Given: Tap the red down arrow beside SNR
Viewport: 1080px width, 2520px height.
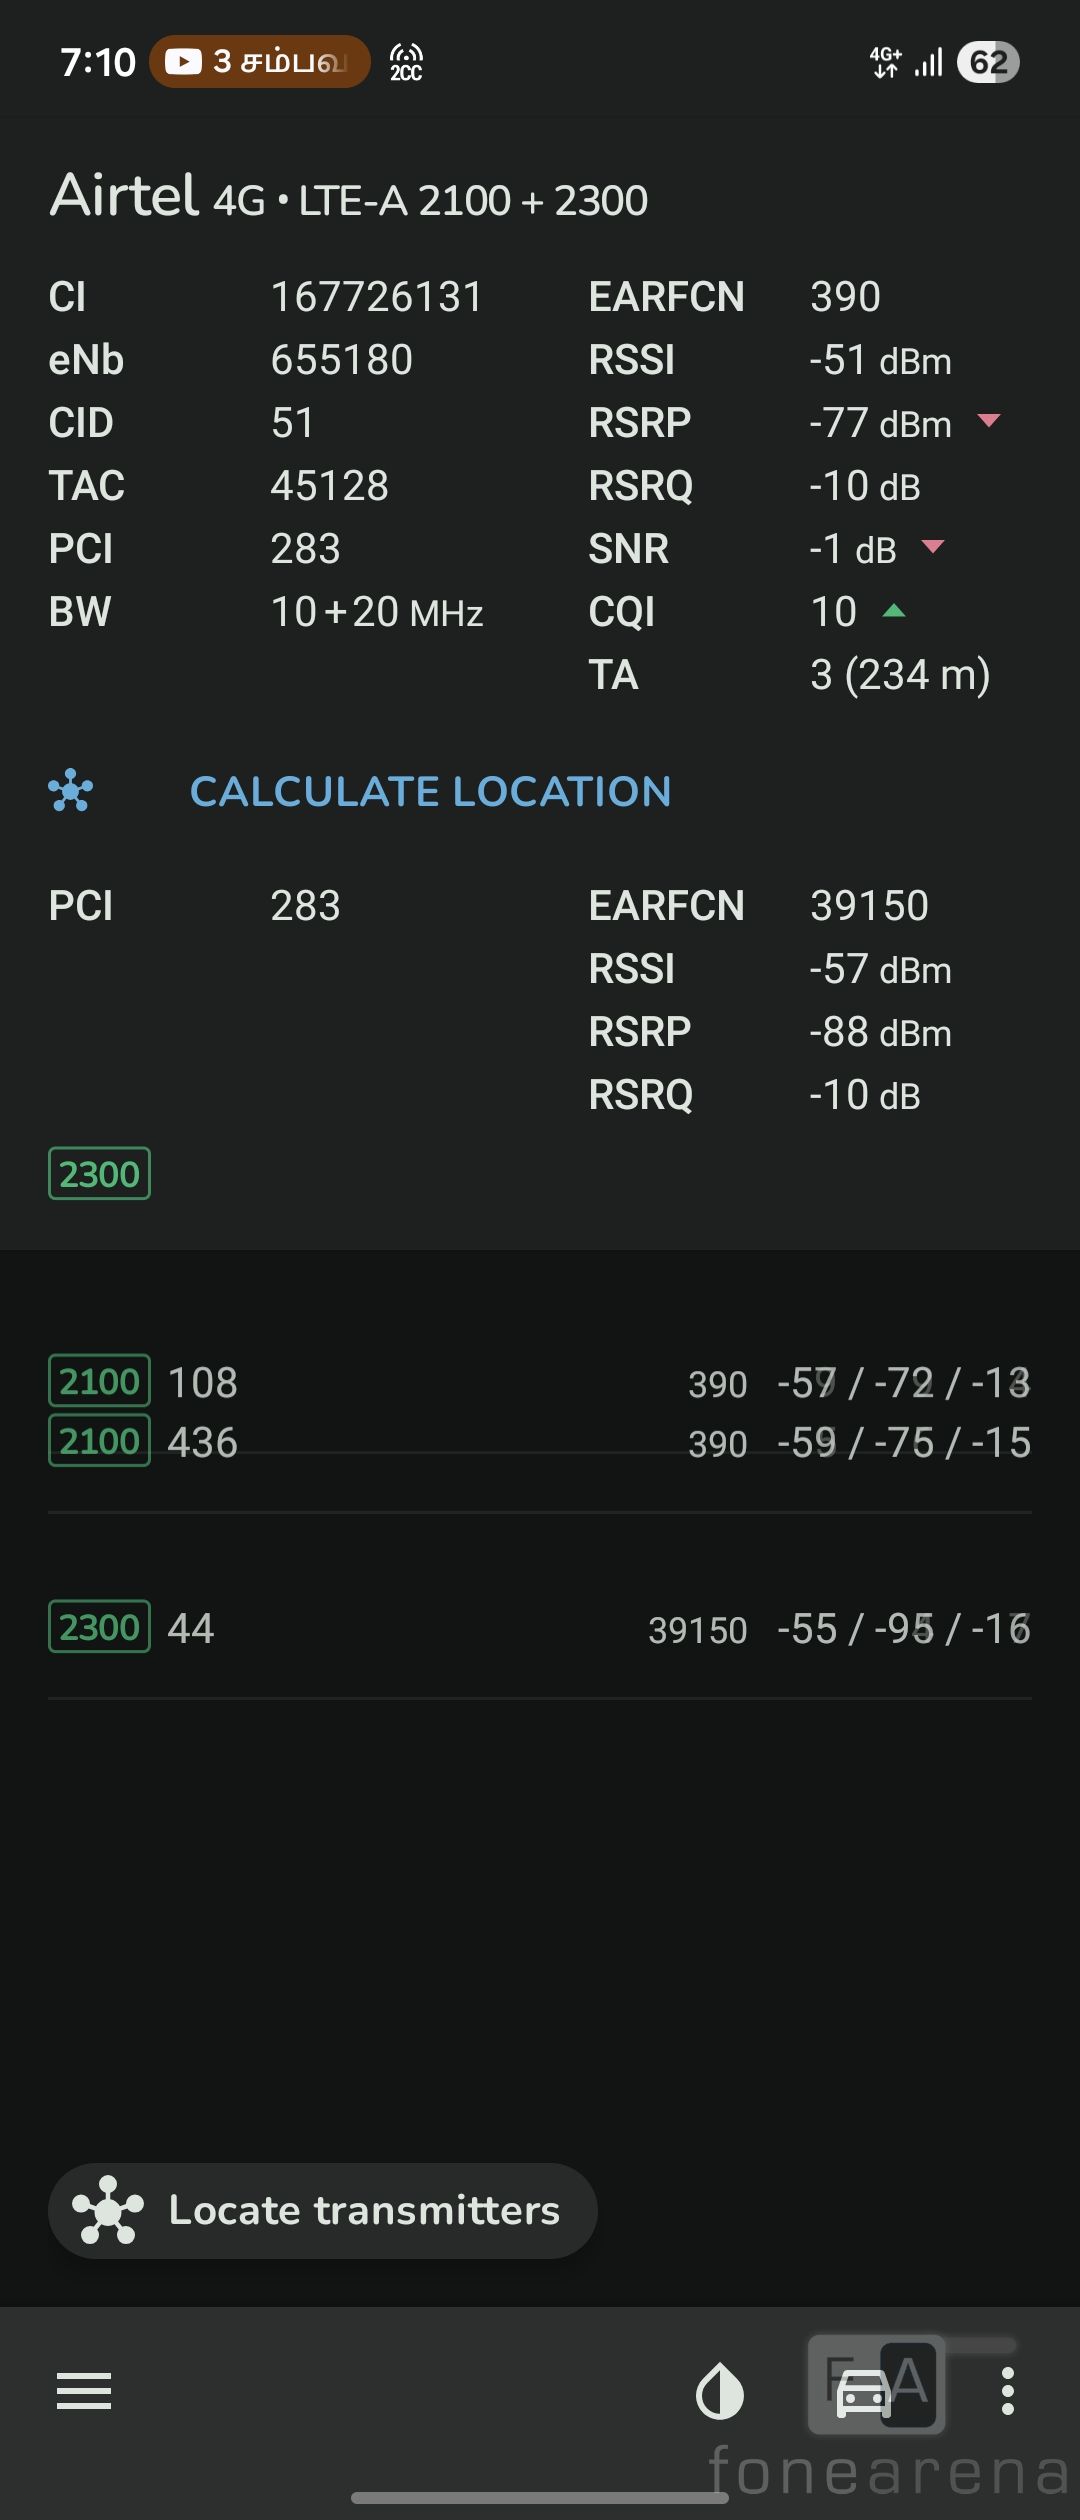Looking at the screenshot, I should (x=933, y=547).
